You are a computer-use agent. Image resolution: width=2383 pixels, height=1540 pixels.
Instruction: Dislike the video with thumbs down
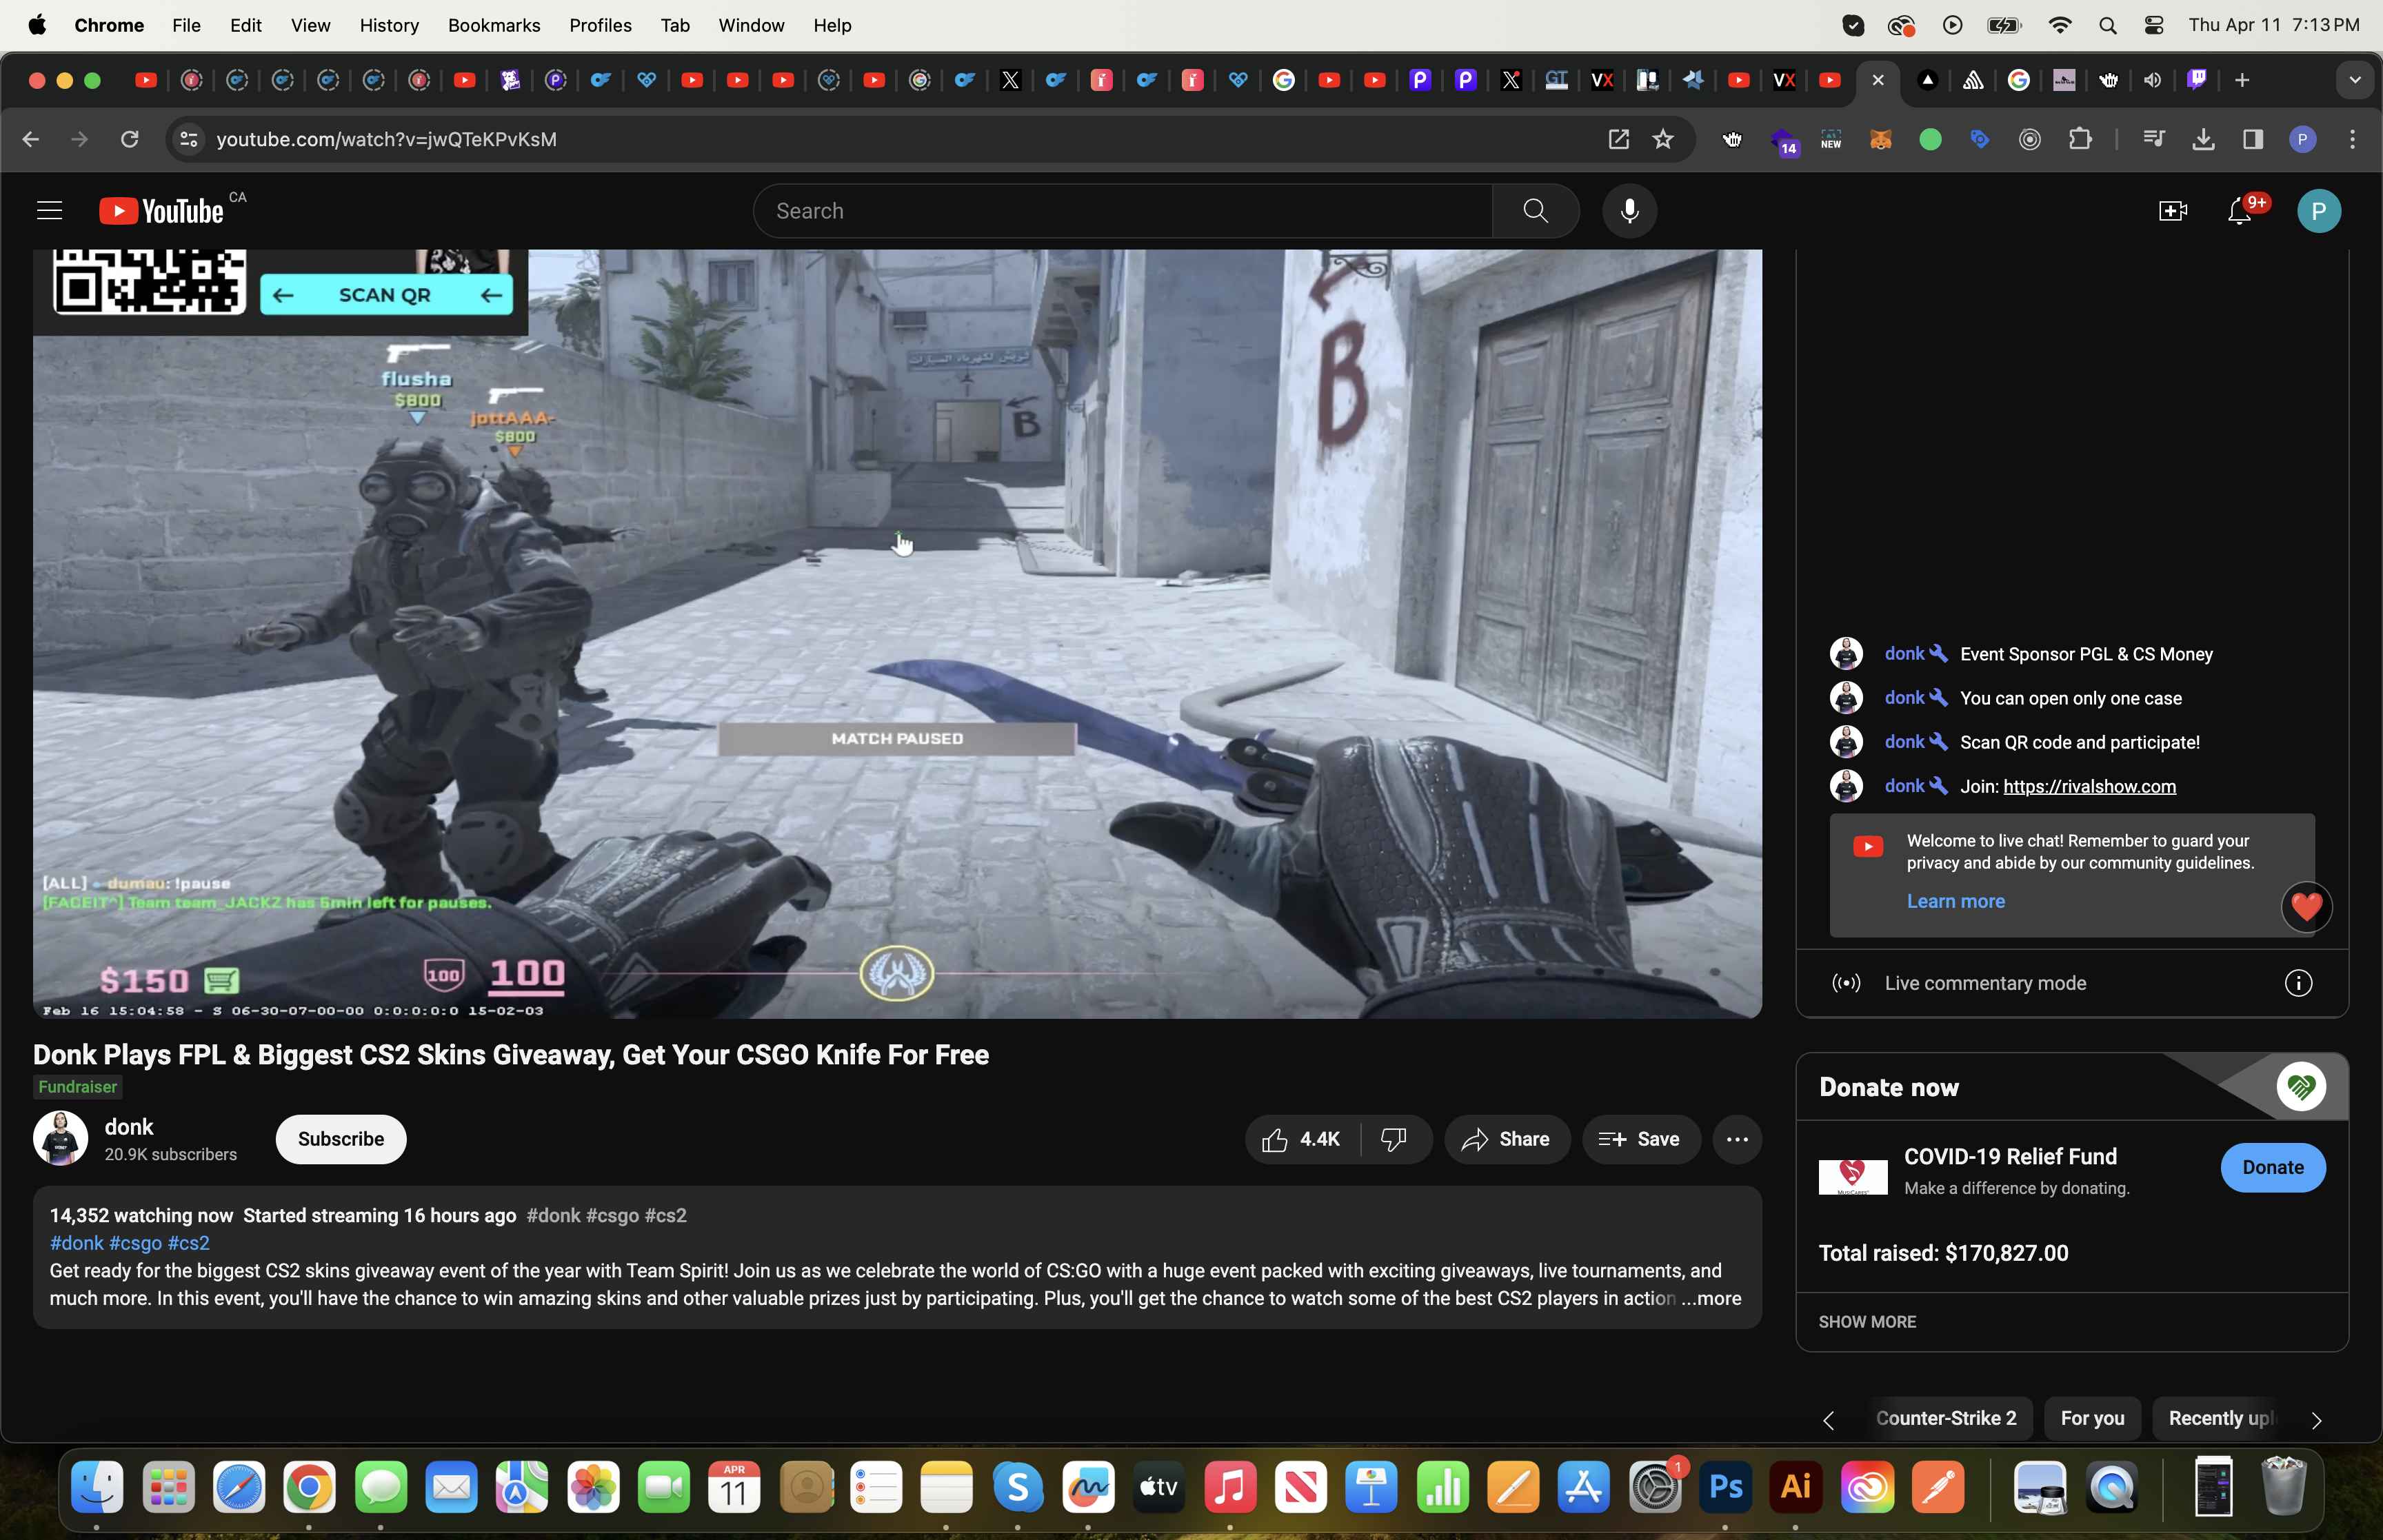pyautogui.click(x=1394, y=1139)
